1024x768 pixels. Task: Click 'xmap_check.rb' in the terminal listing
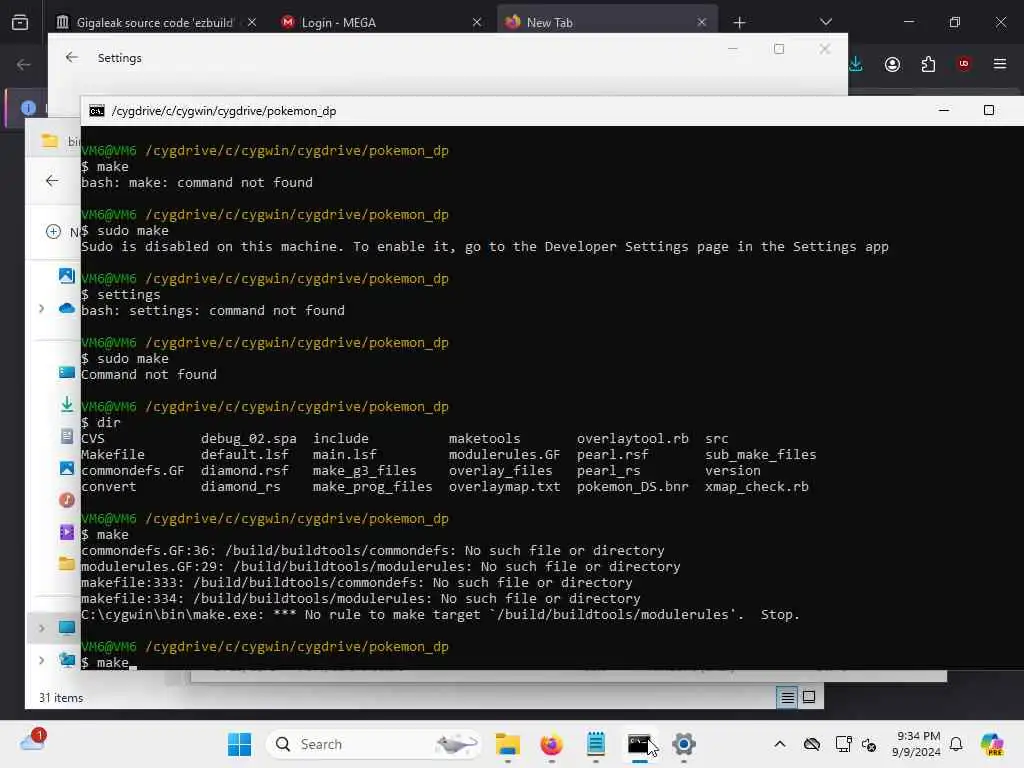(757, 487)
